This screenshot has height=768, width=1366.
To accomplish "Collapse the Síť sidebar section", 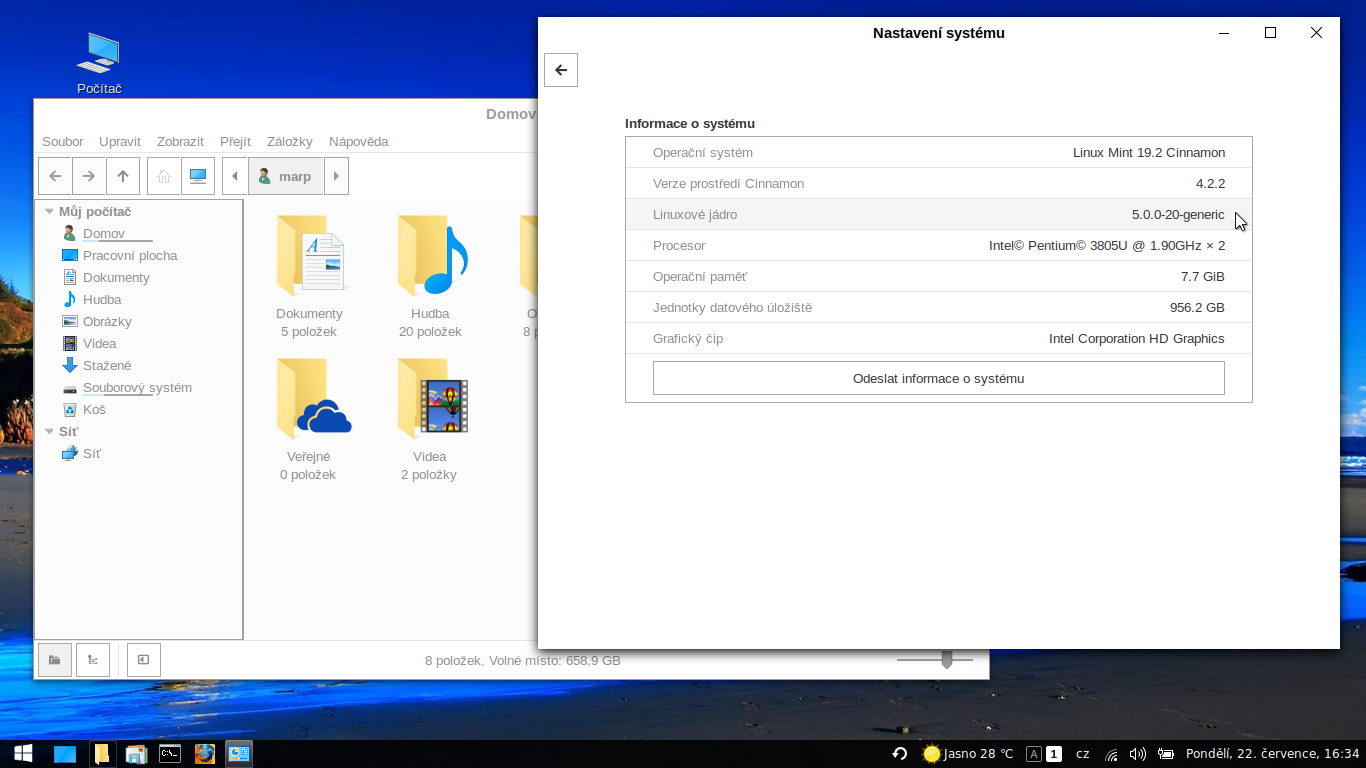I will pyautogui.click(x=49, y=432).
